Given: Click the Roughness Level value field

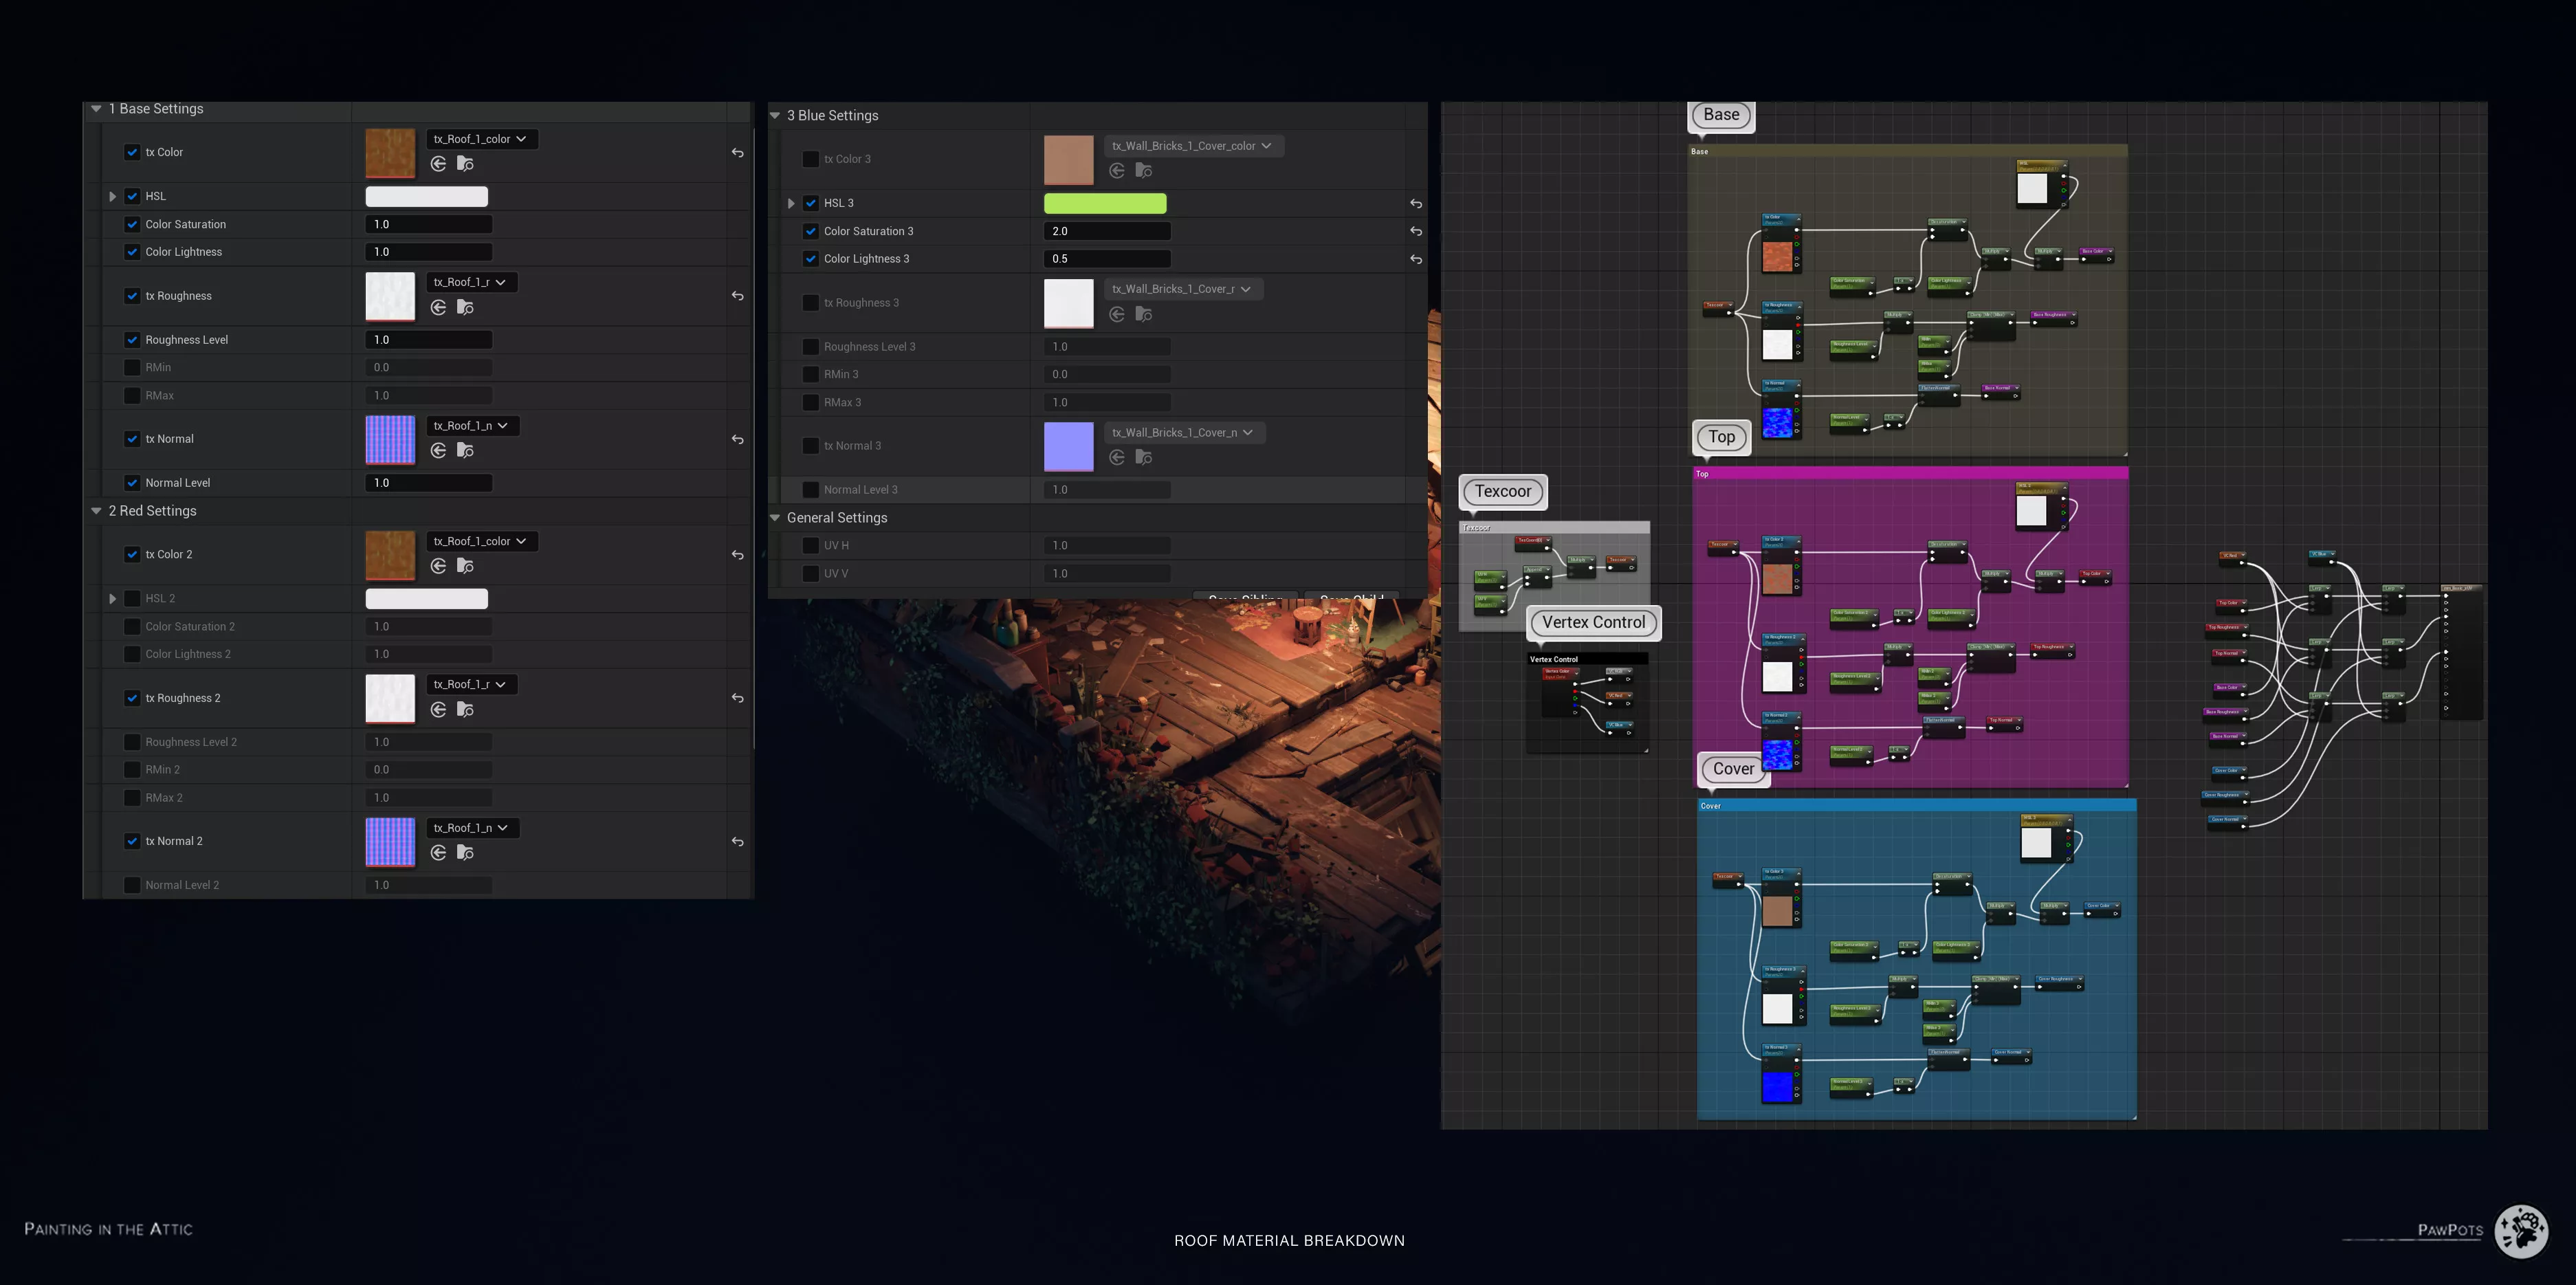Looking at the screenshot, I should coord(428,340).
